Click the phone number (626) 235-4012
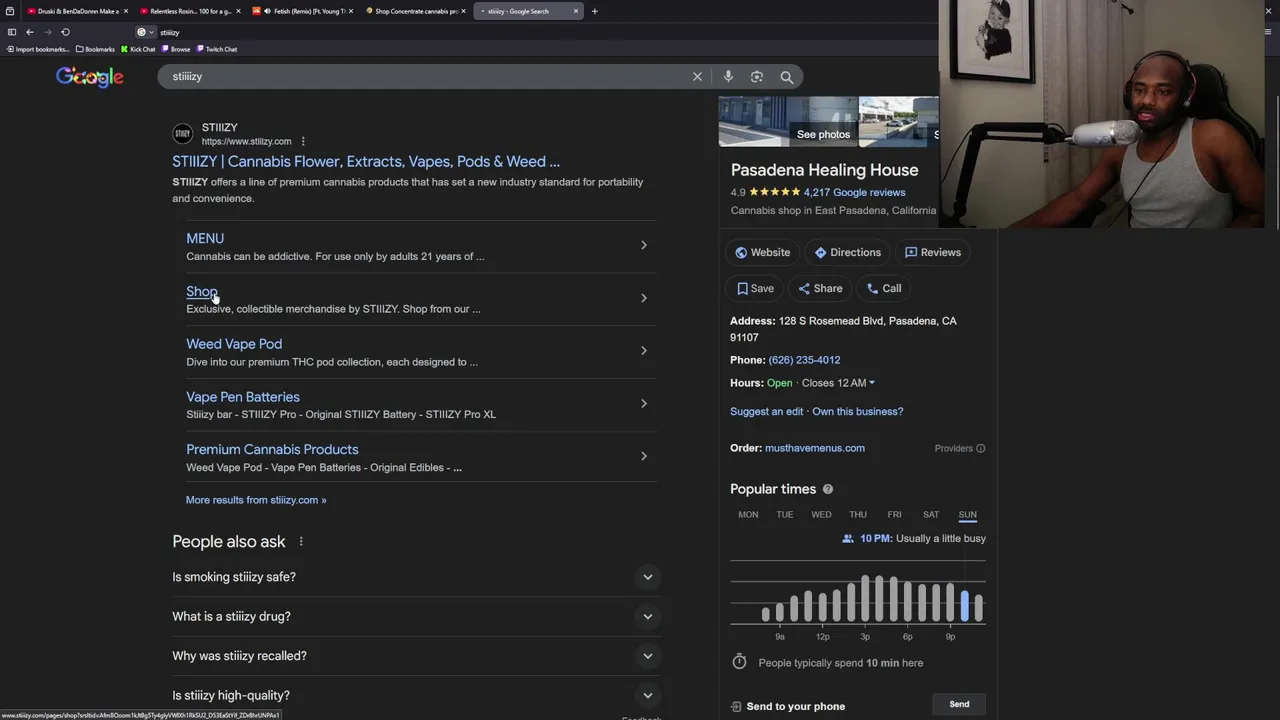The height and width of the screenshot is (720, 1280). point(804,360)
